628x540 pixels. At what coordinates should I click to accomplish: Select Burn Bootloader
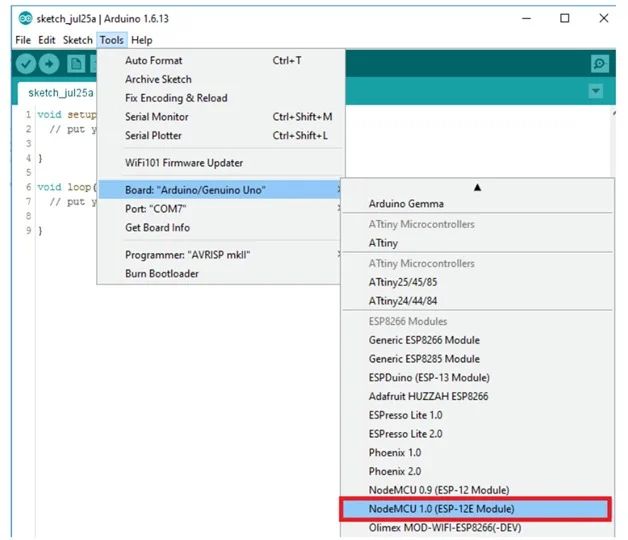220,274
